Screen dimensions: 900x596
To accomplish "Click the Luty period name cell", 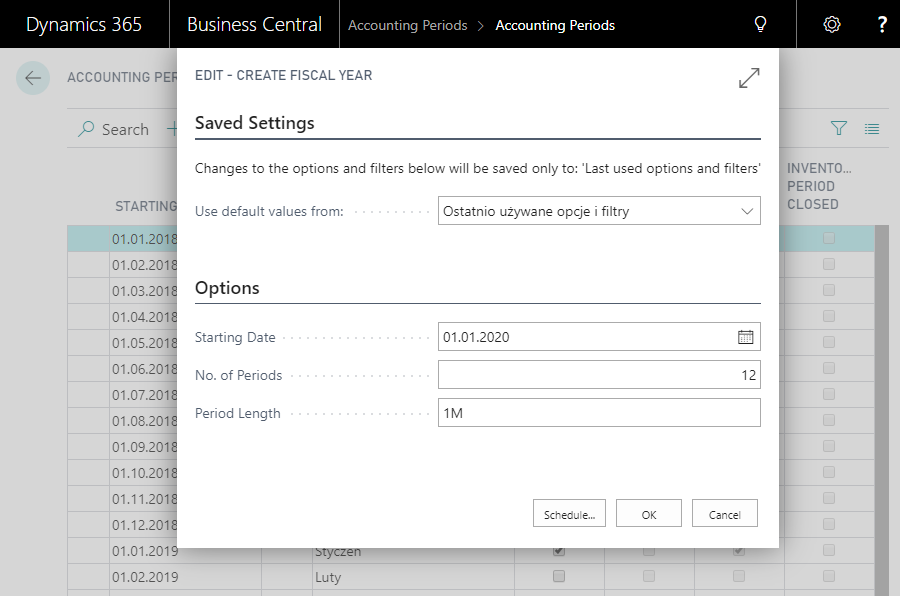I will click(x=413, y=577).
